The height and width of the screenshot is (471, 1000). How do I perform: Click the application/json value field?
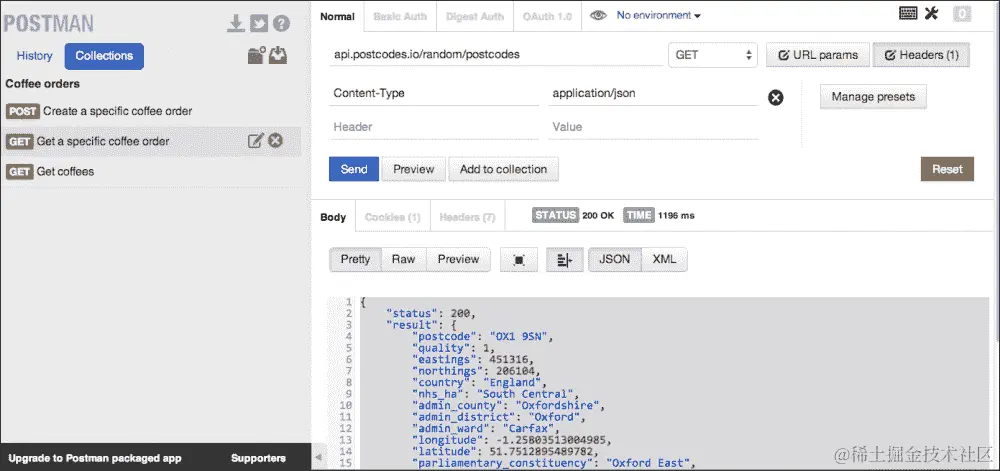pos(653,94)
